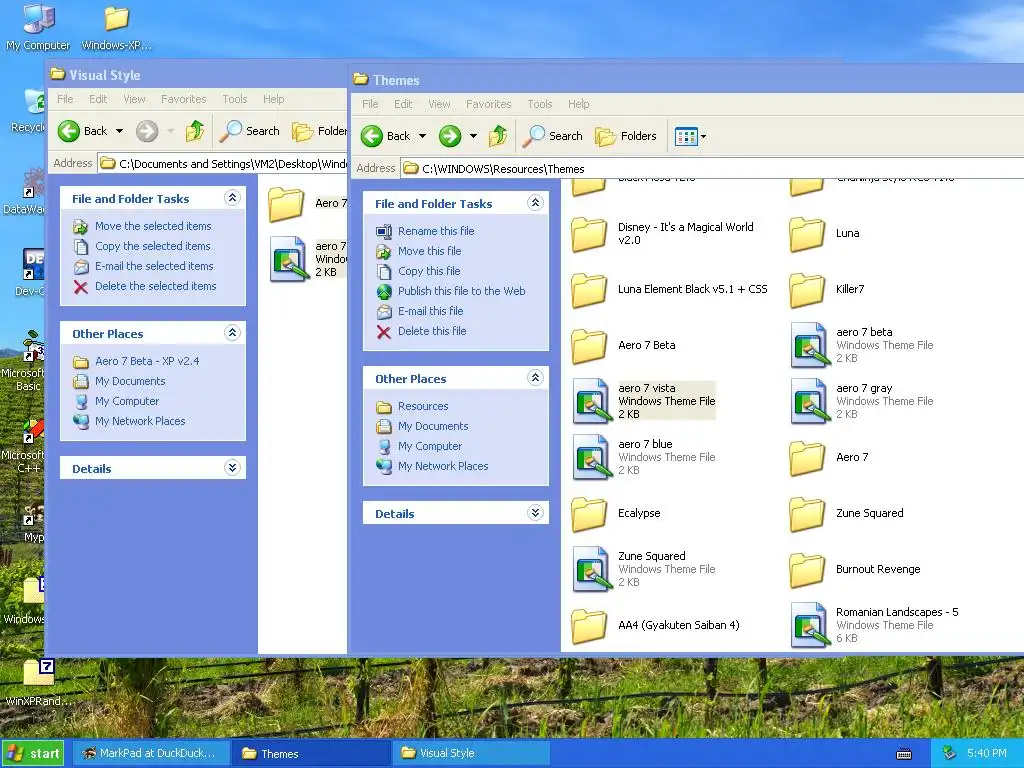
Task: Click Up folder icon in Visual Style window
Action: click(x=195, y=131)
